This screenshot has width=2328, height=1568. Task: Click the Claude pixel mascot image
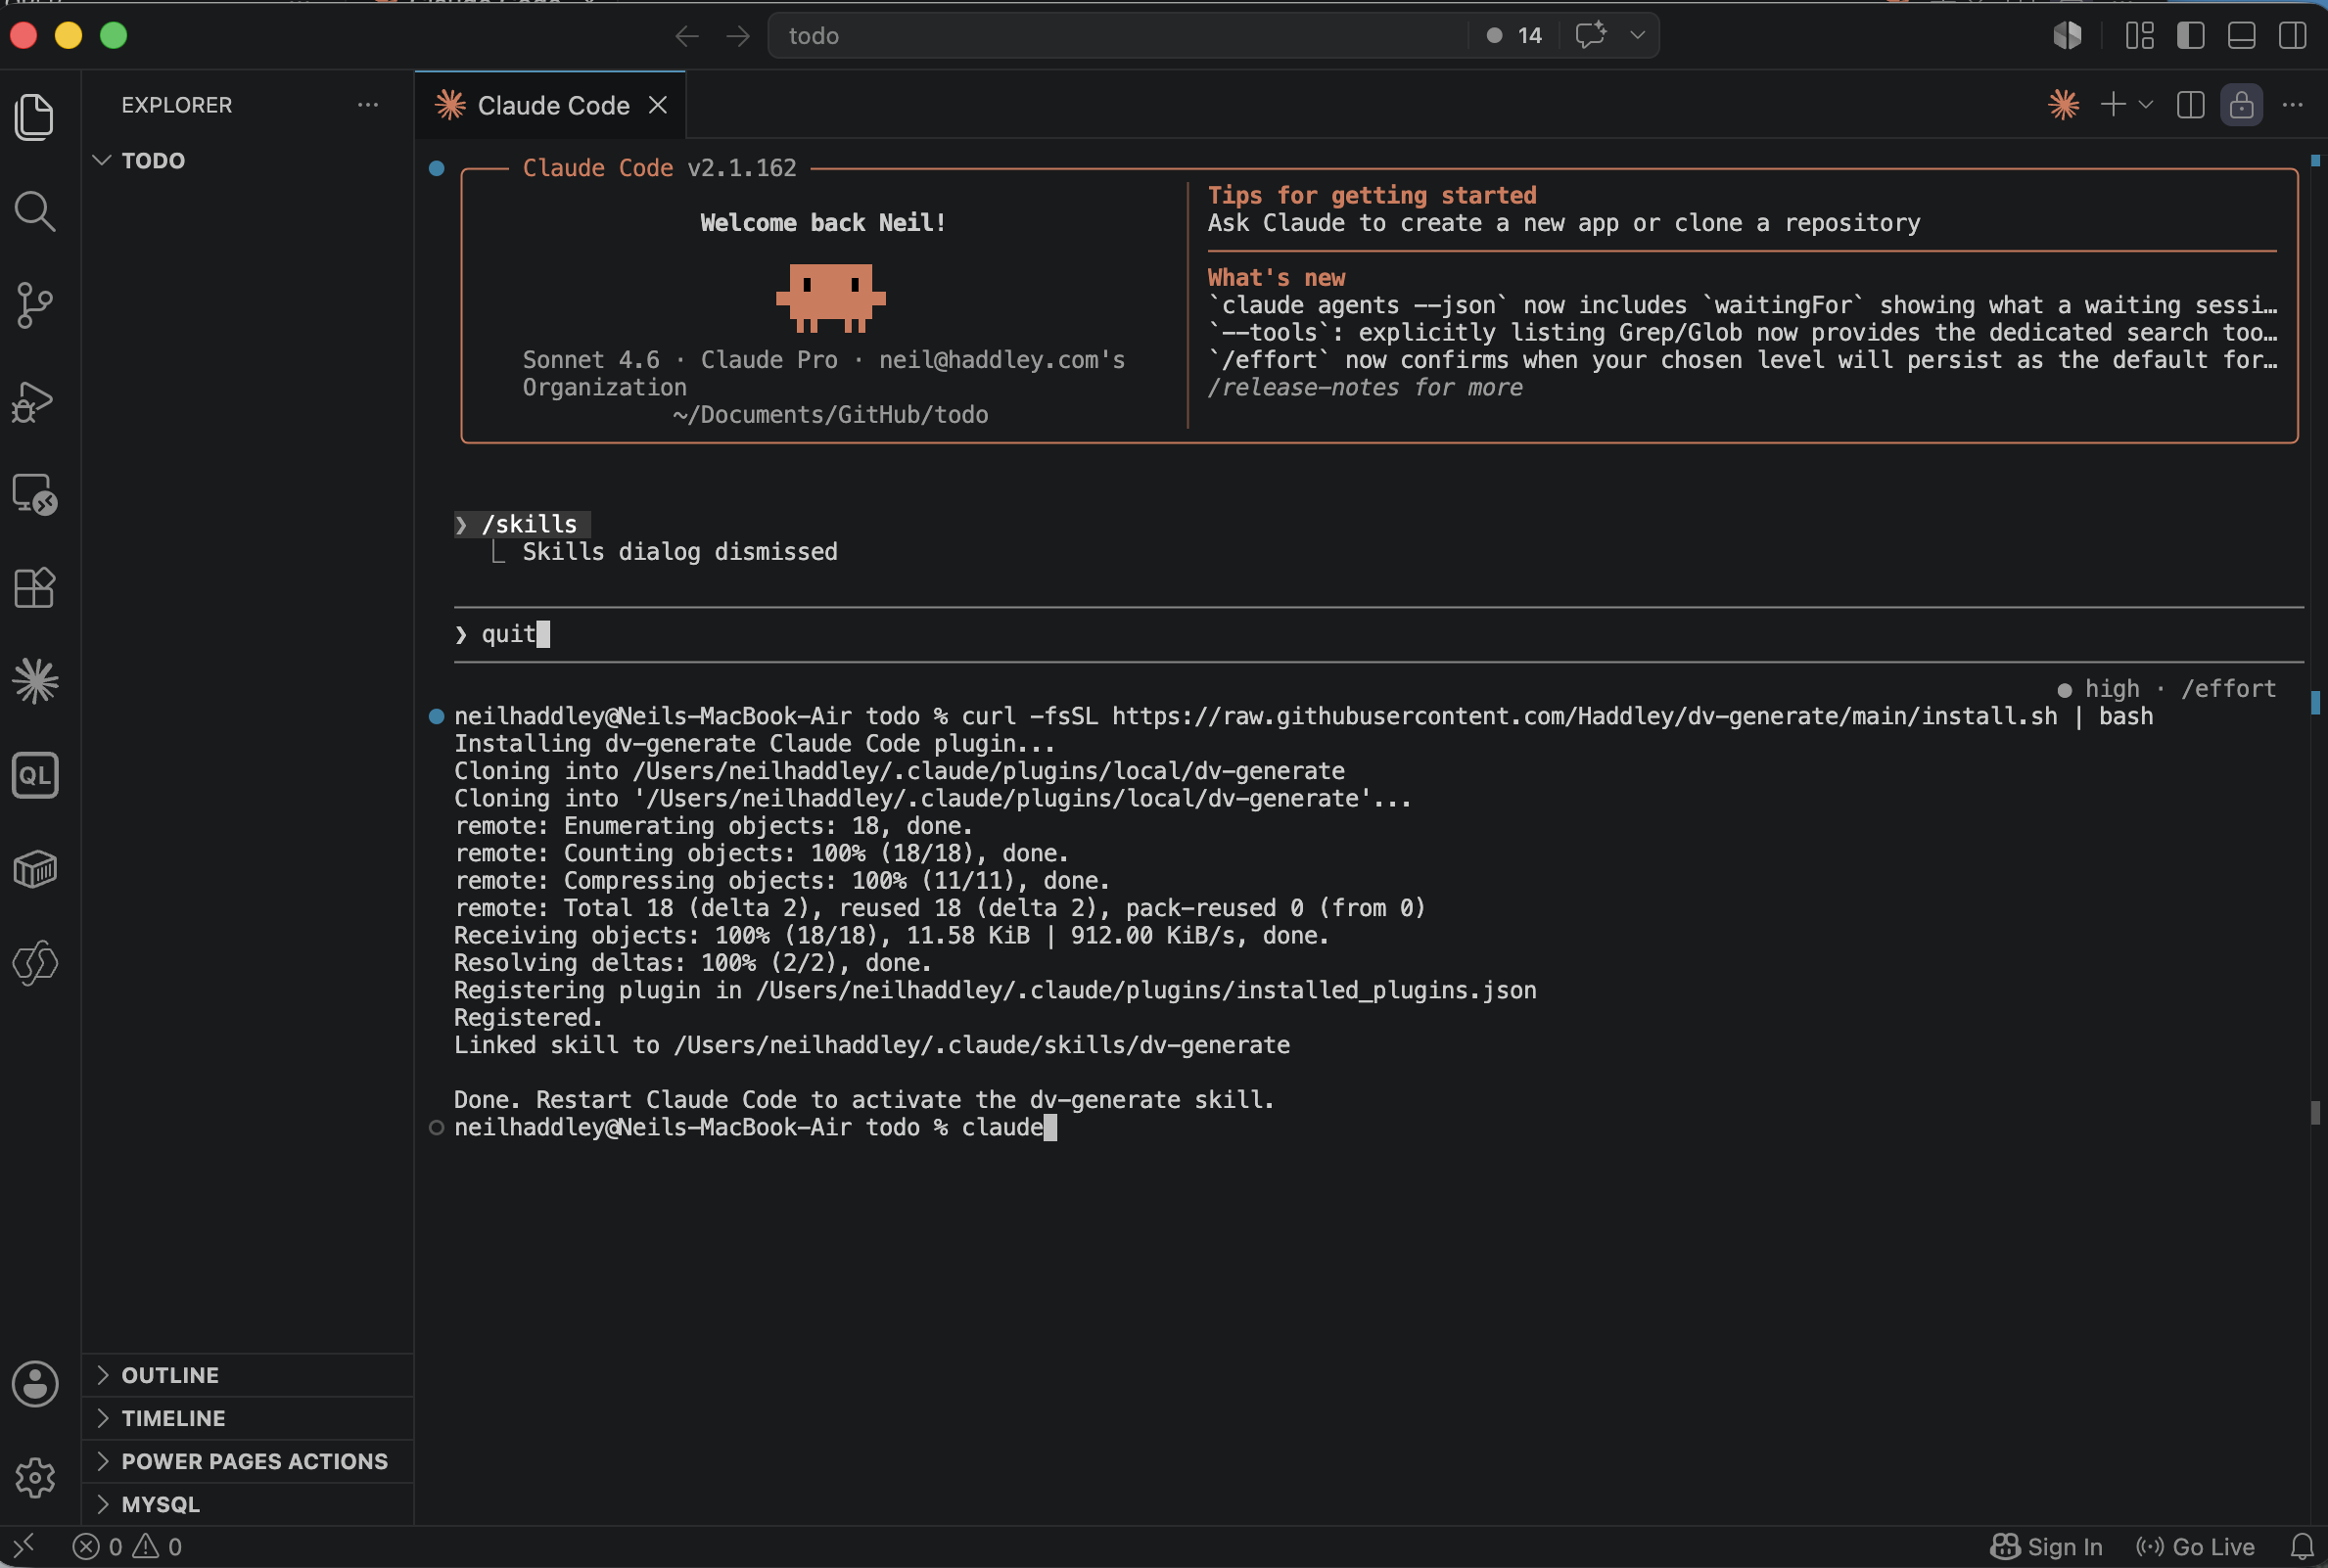831,298
